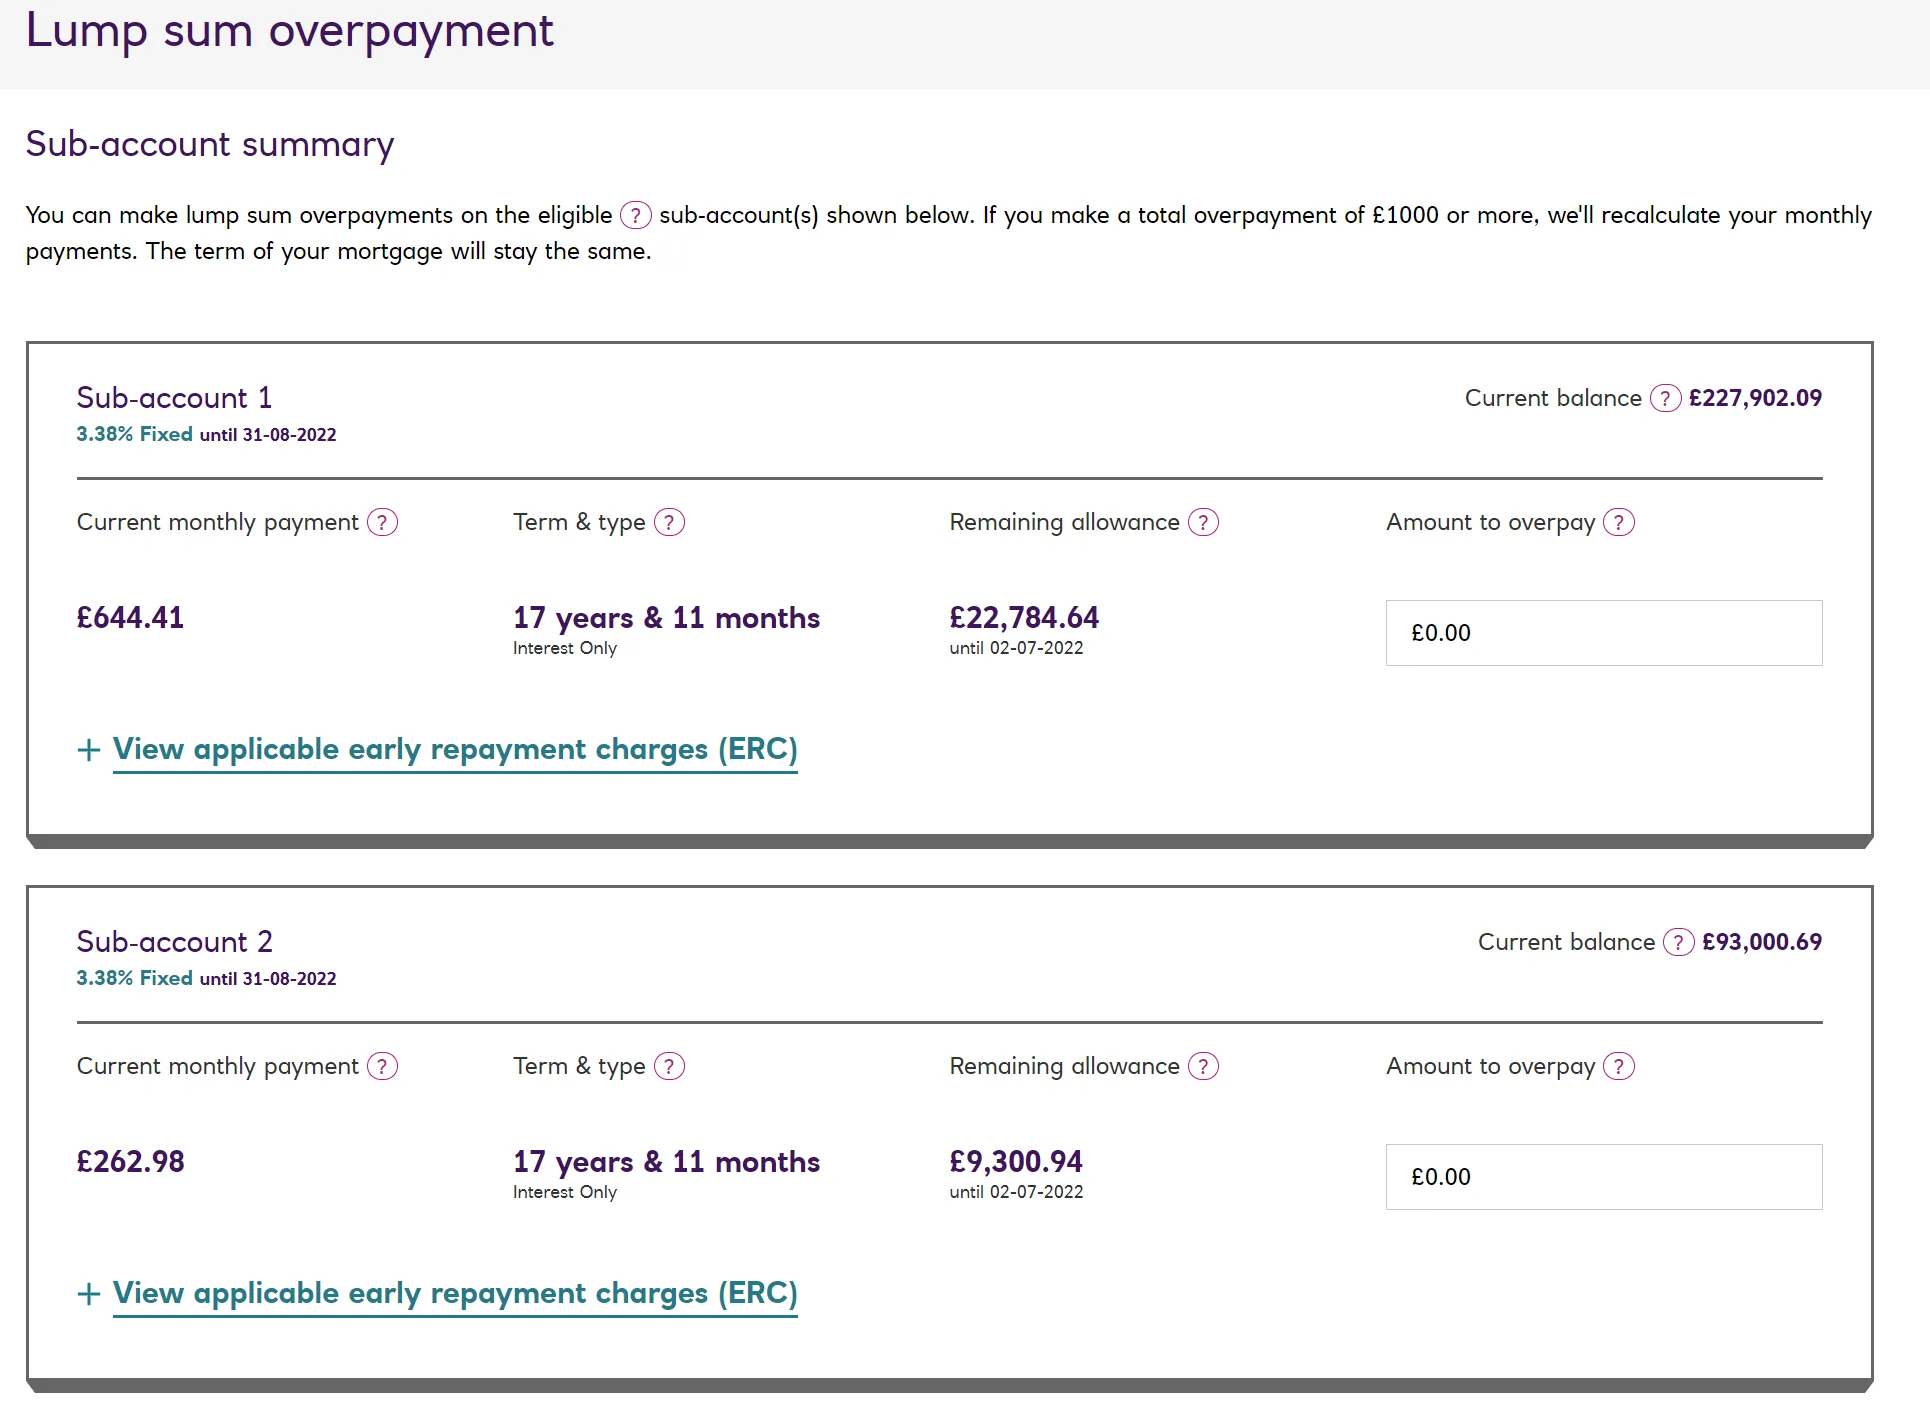Open Remaining allowance help in Sub-account 1
Viewport: 1930px width, 1426px height.
1203,522
